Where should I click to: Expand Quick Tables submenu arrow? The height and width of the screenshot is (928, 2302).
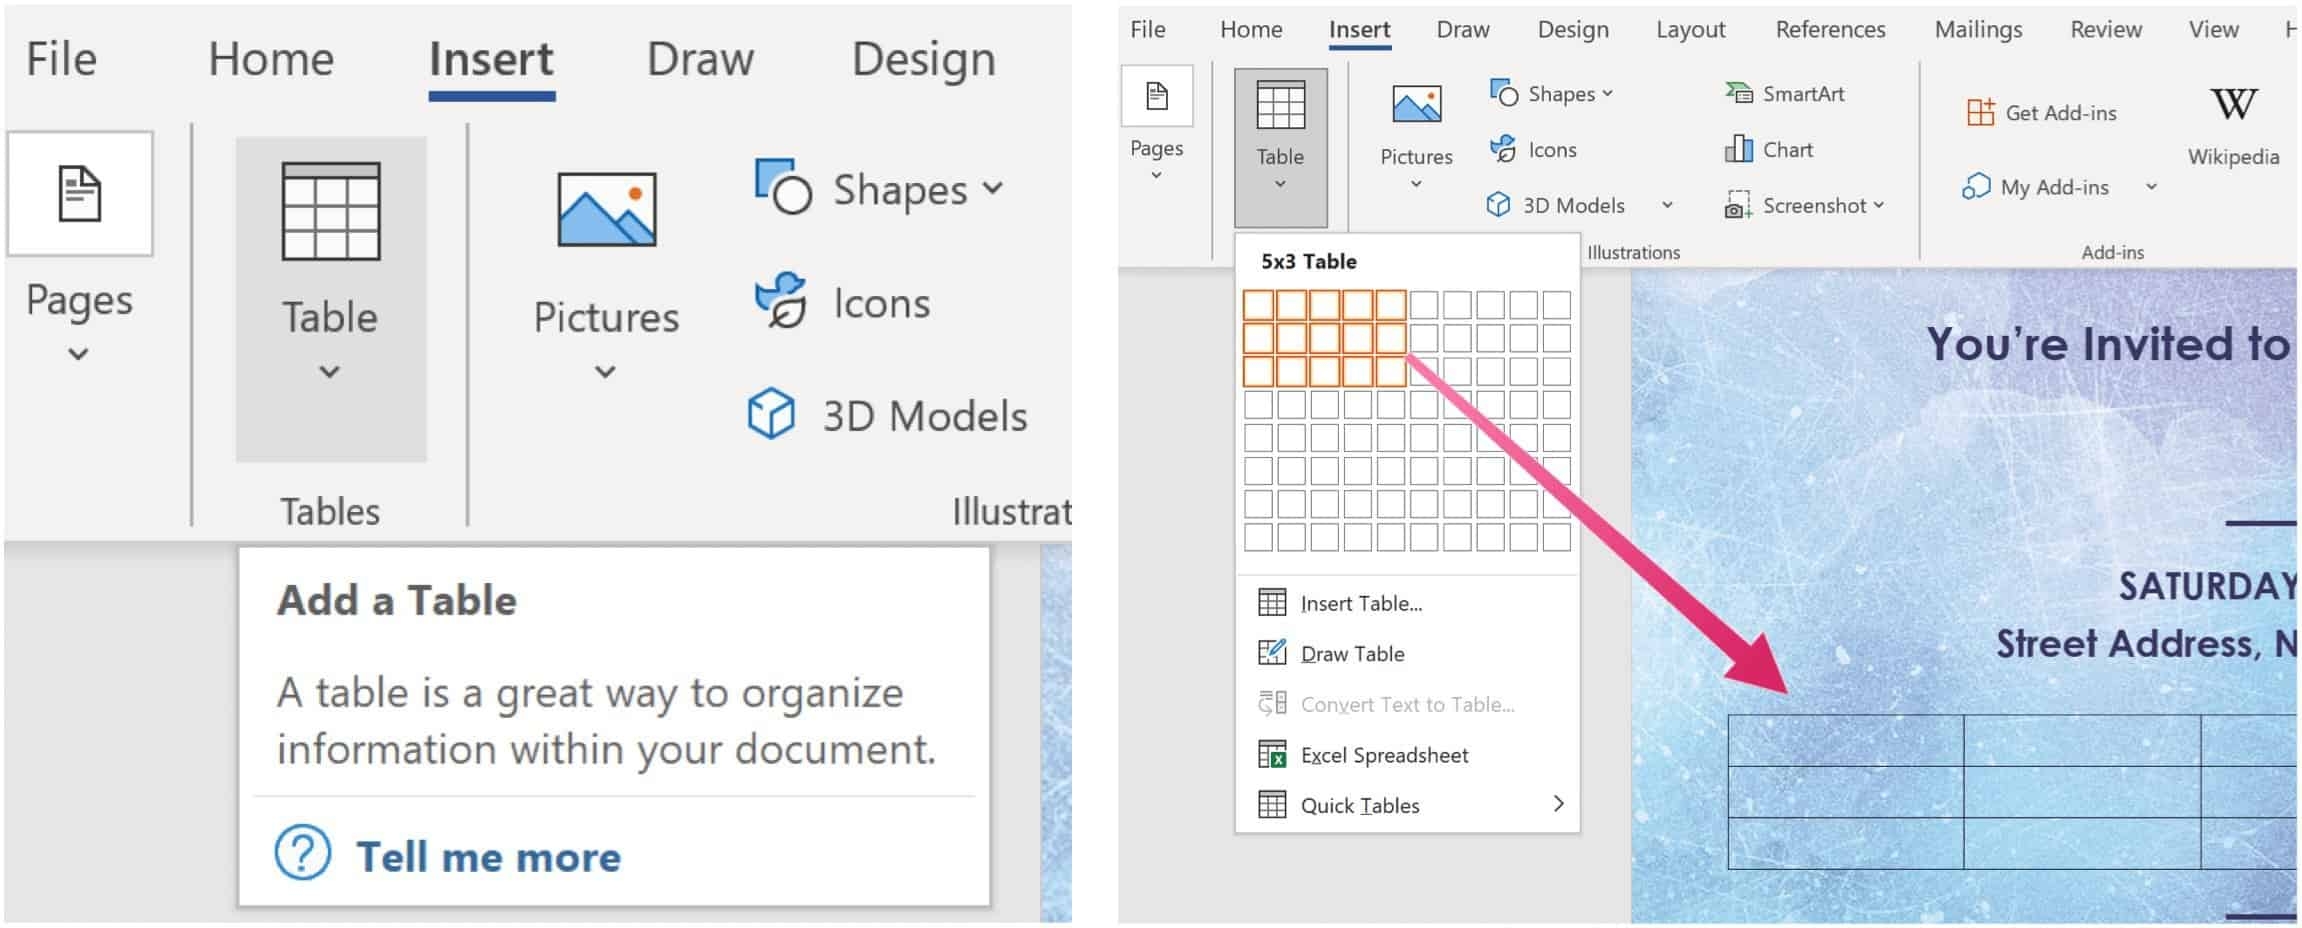point(1558,804)
